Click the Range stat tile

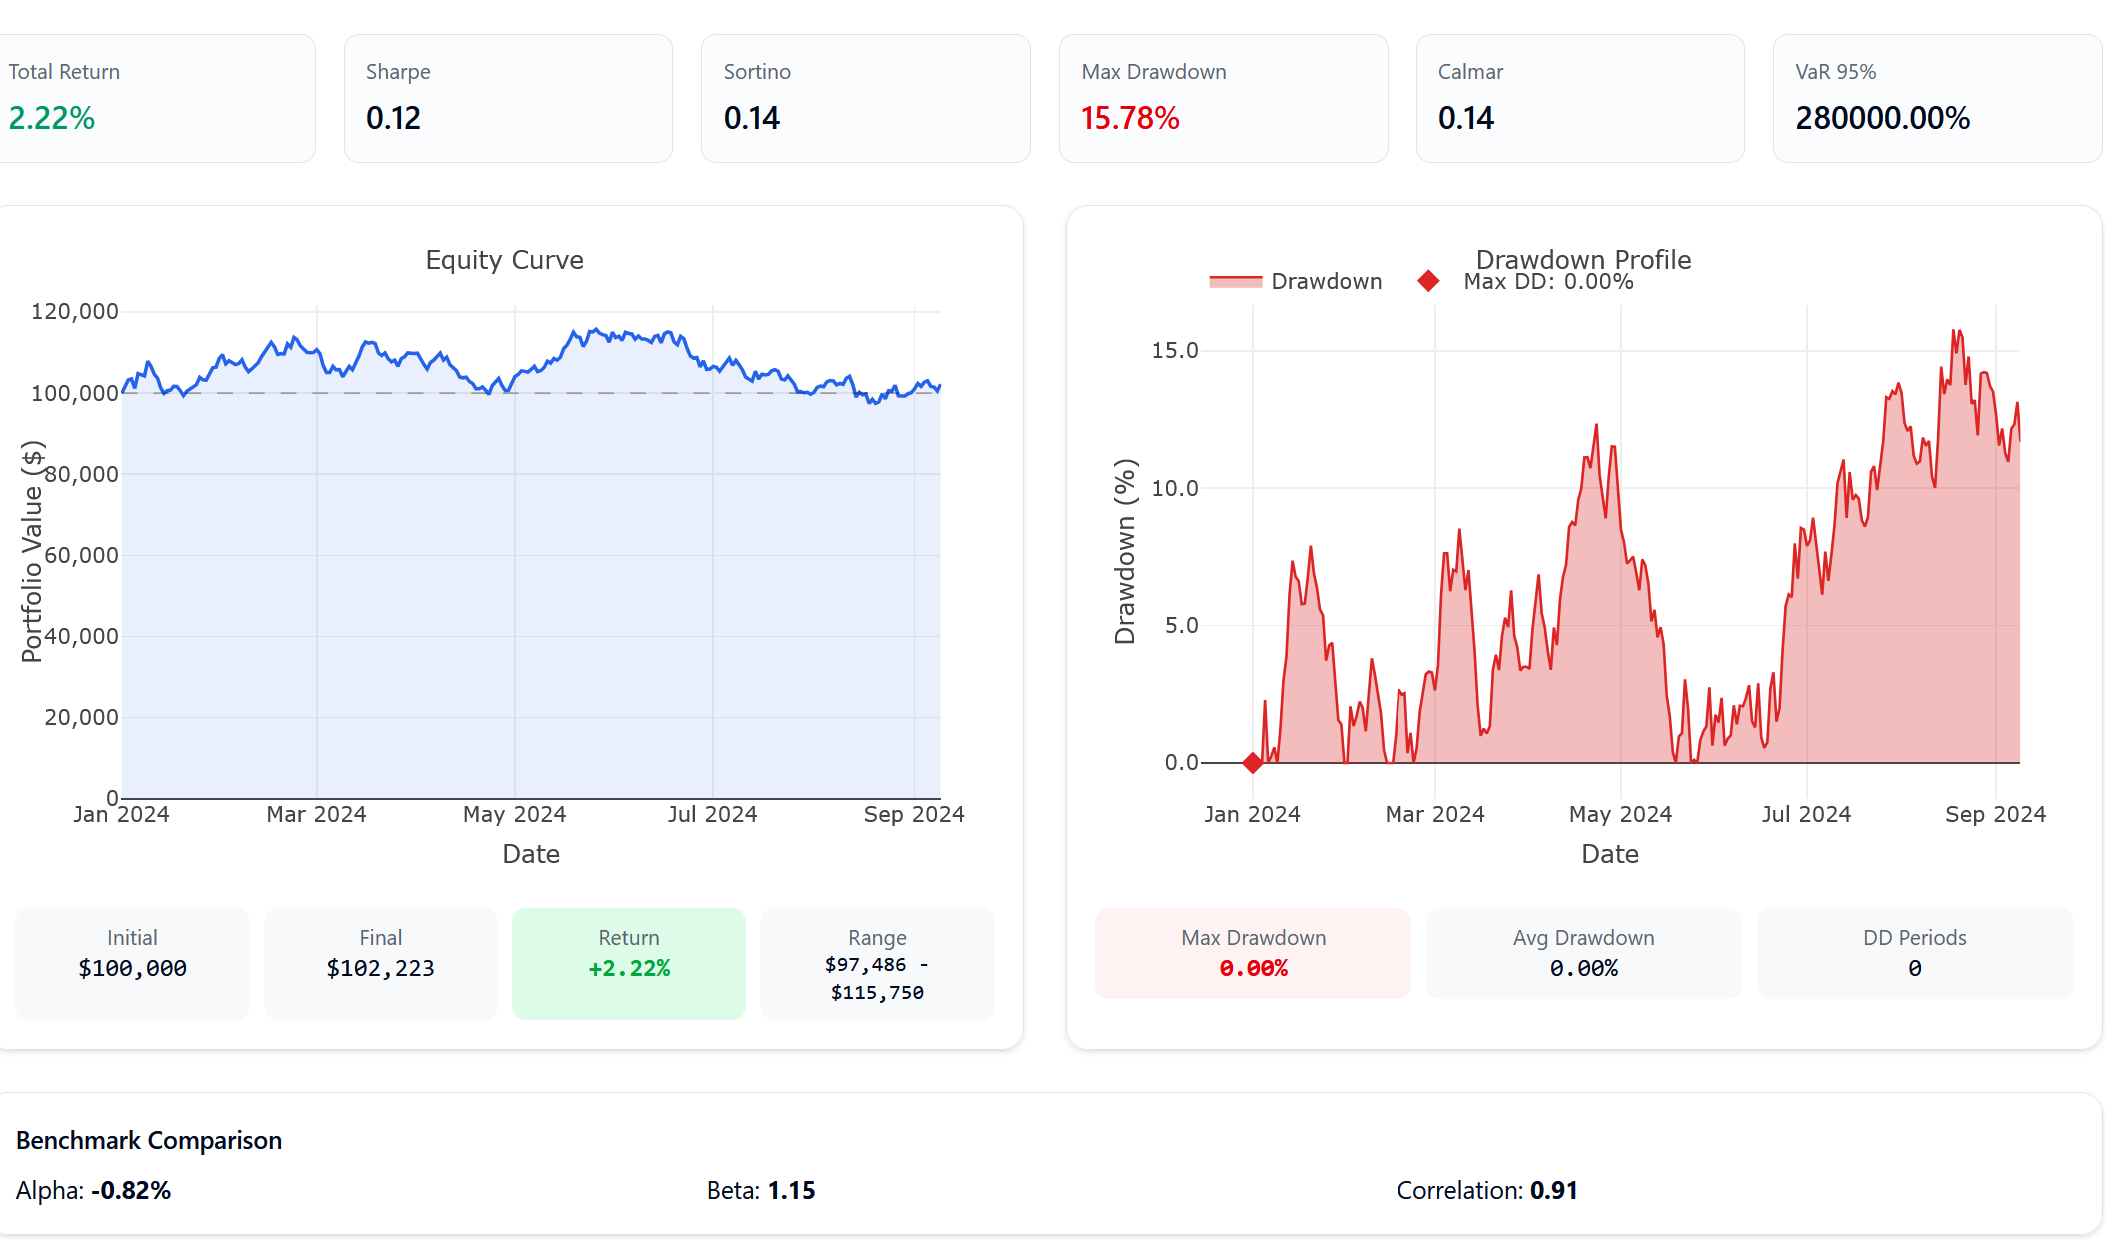coord(877,963)
